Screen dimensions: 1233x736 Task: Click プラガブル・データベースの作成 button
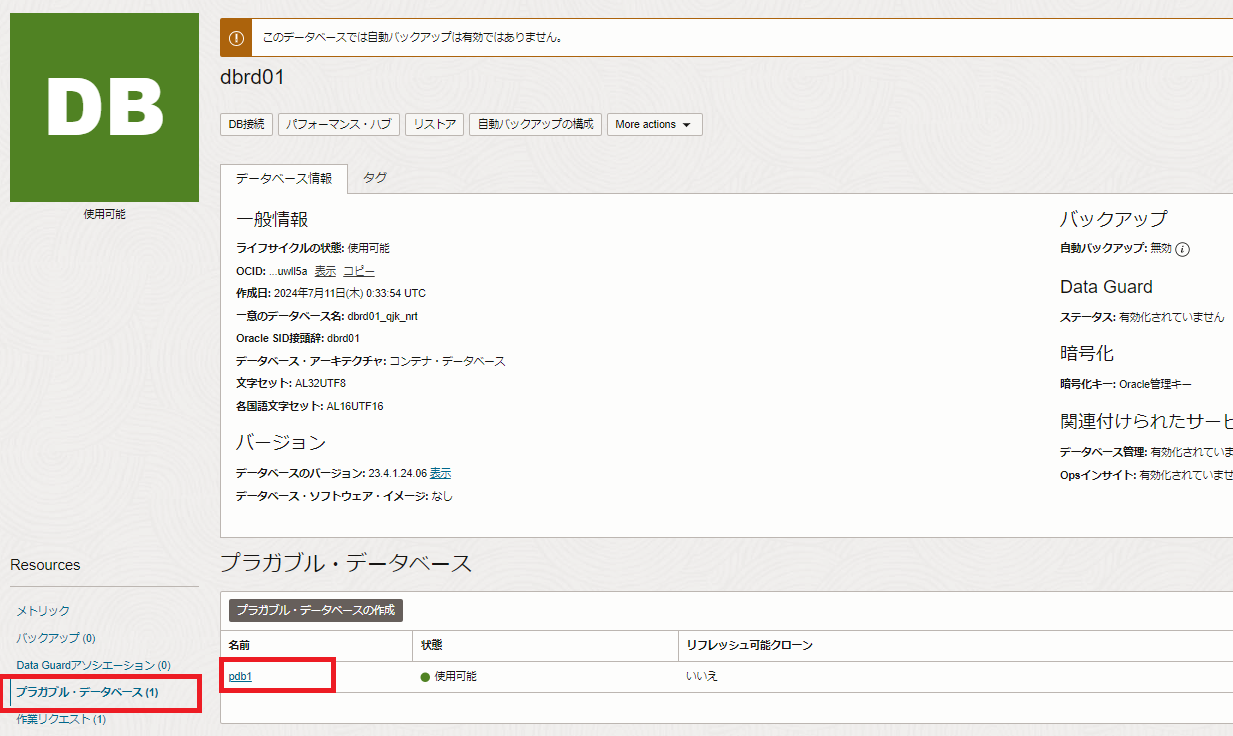[x=316, y=610]
